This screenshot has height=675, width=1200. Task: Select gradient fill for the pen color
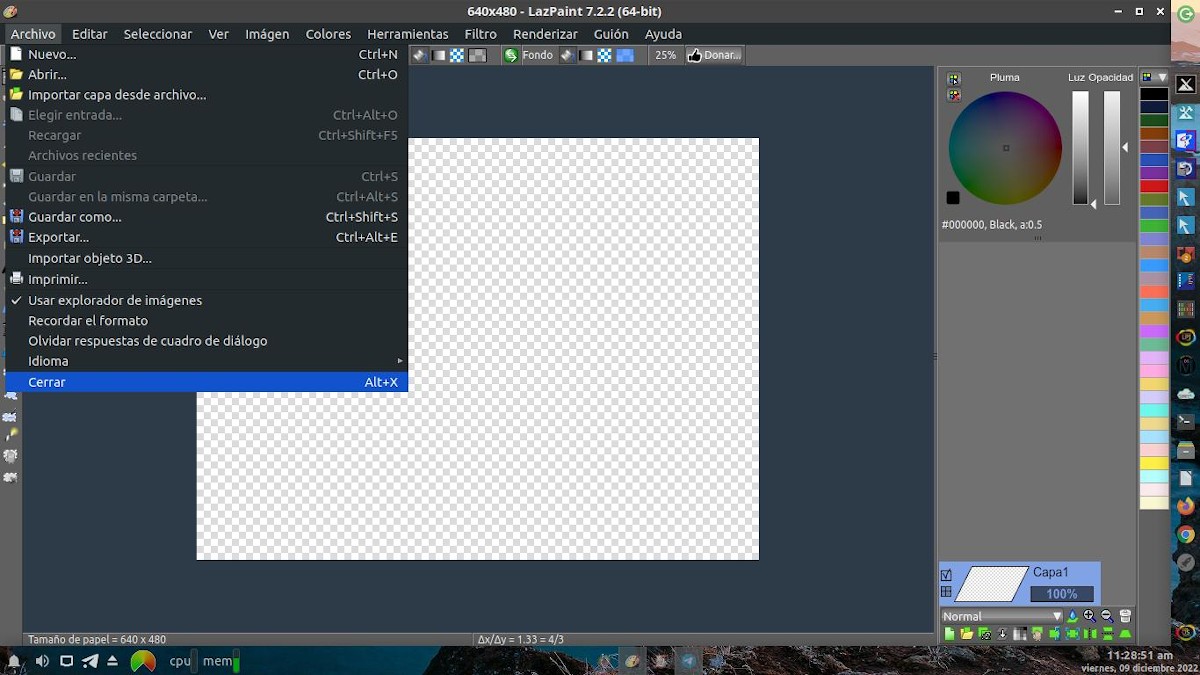[439, 55]
